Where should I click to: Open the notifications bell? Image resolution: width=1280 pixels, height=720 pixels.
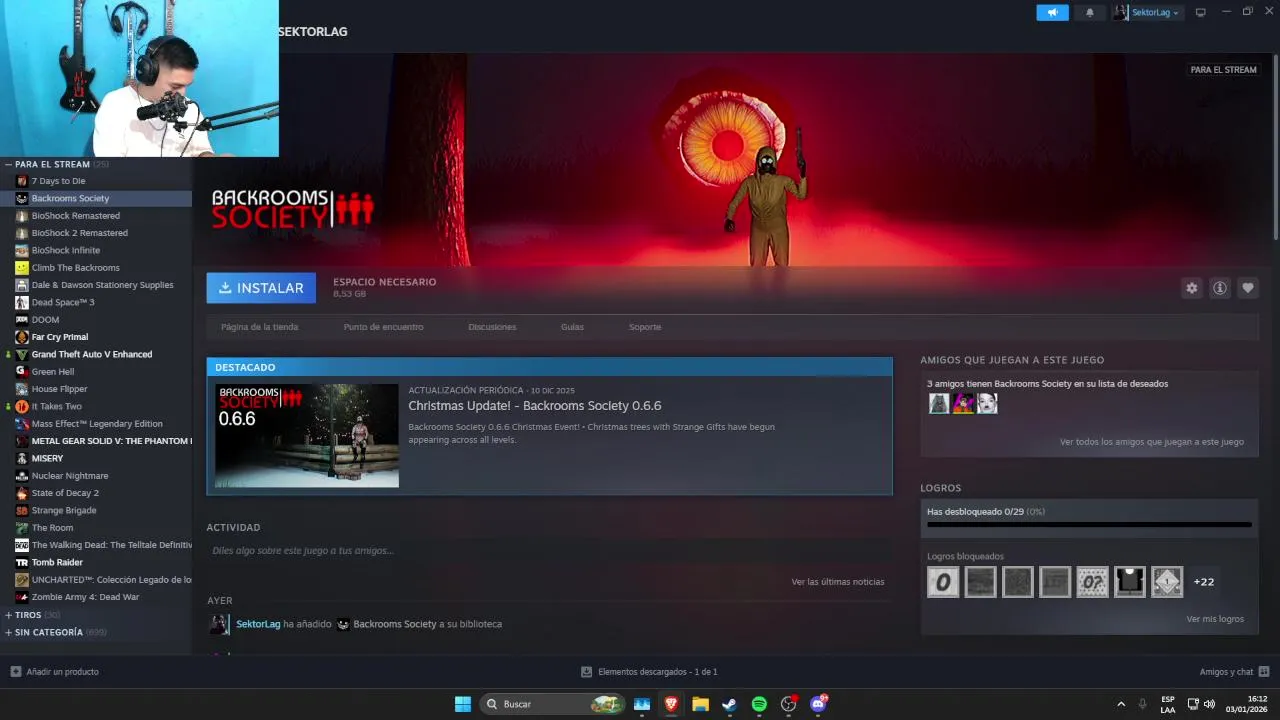[x=1089, y=12]
